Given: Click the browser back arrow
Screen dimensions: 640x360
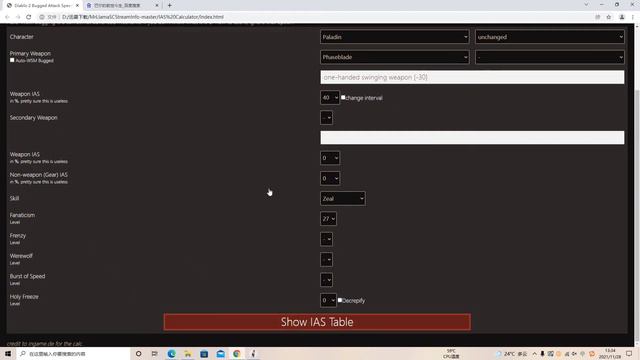Looking at the screenshot, I should 7,17.
